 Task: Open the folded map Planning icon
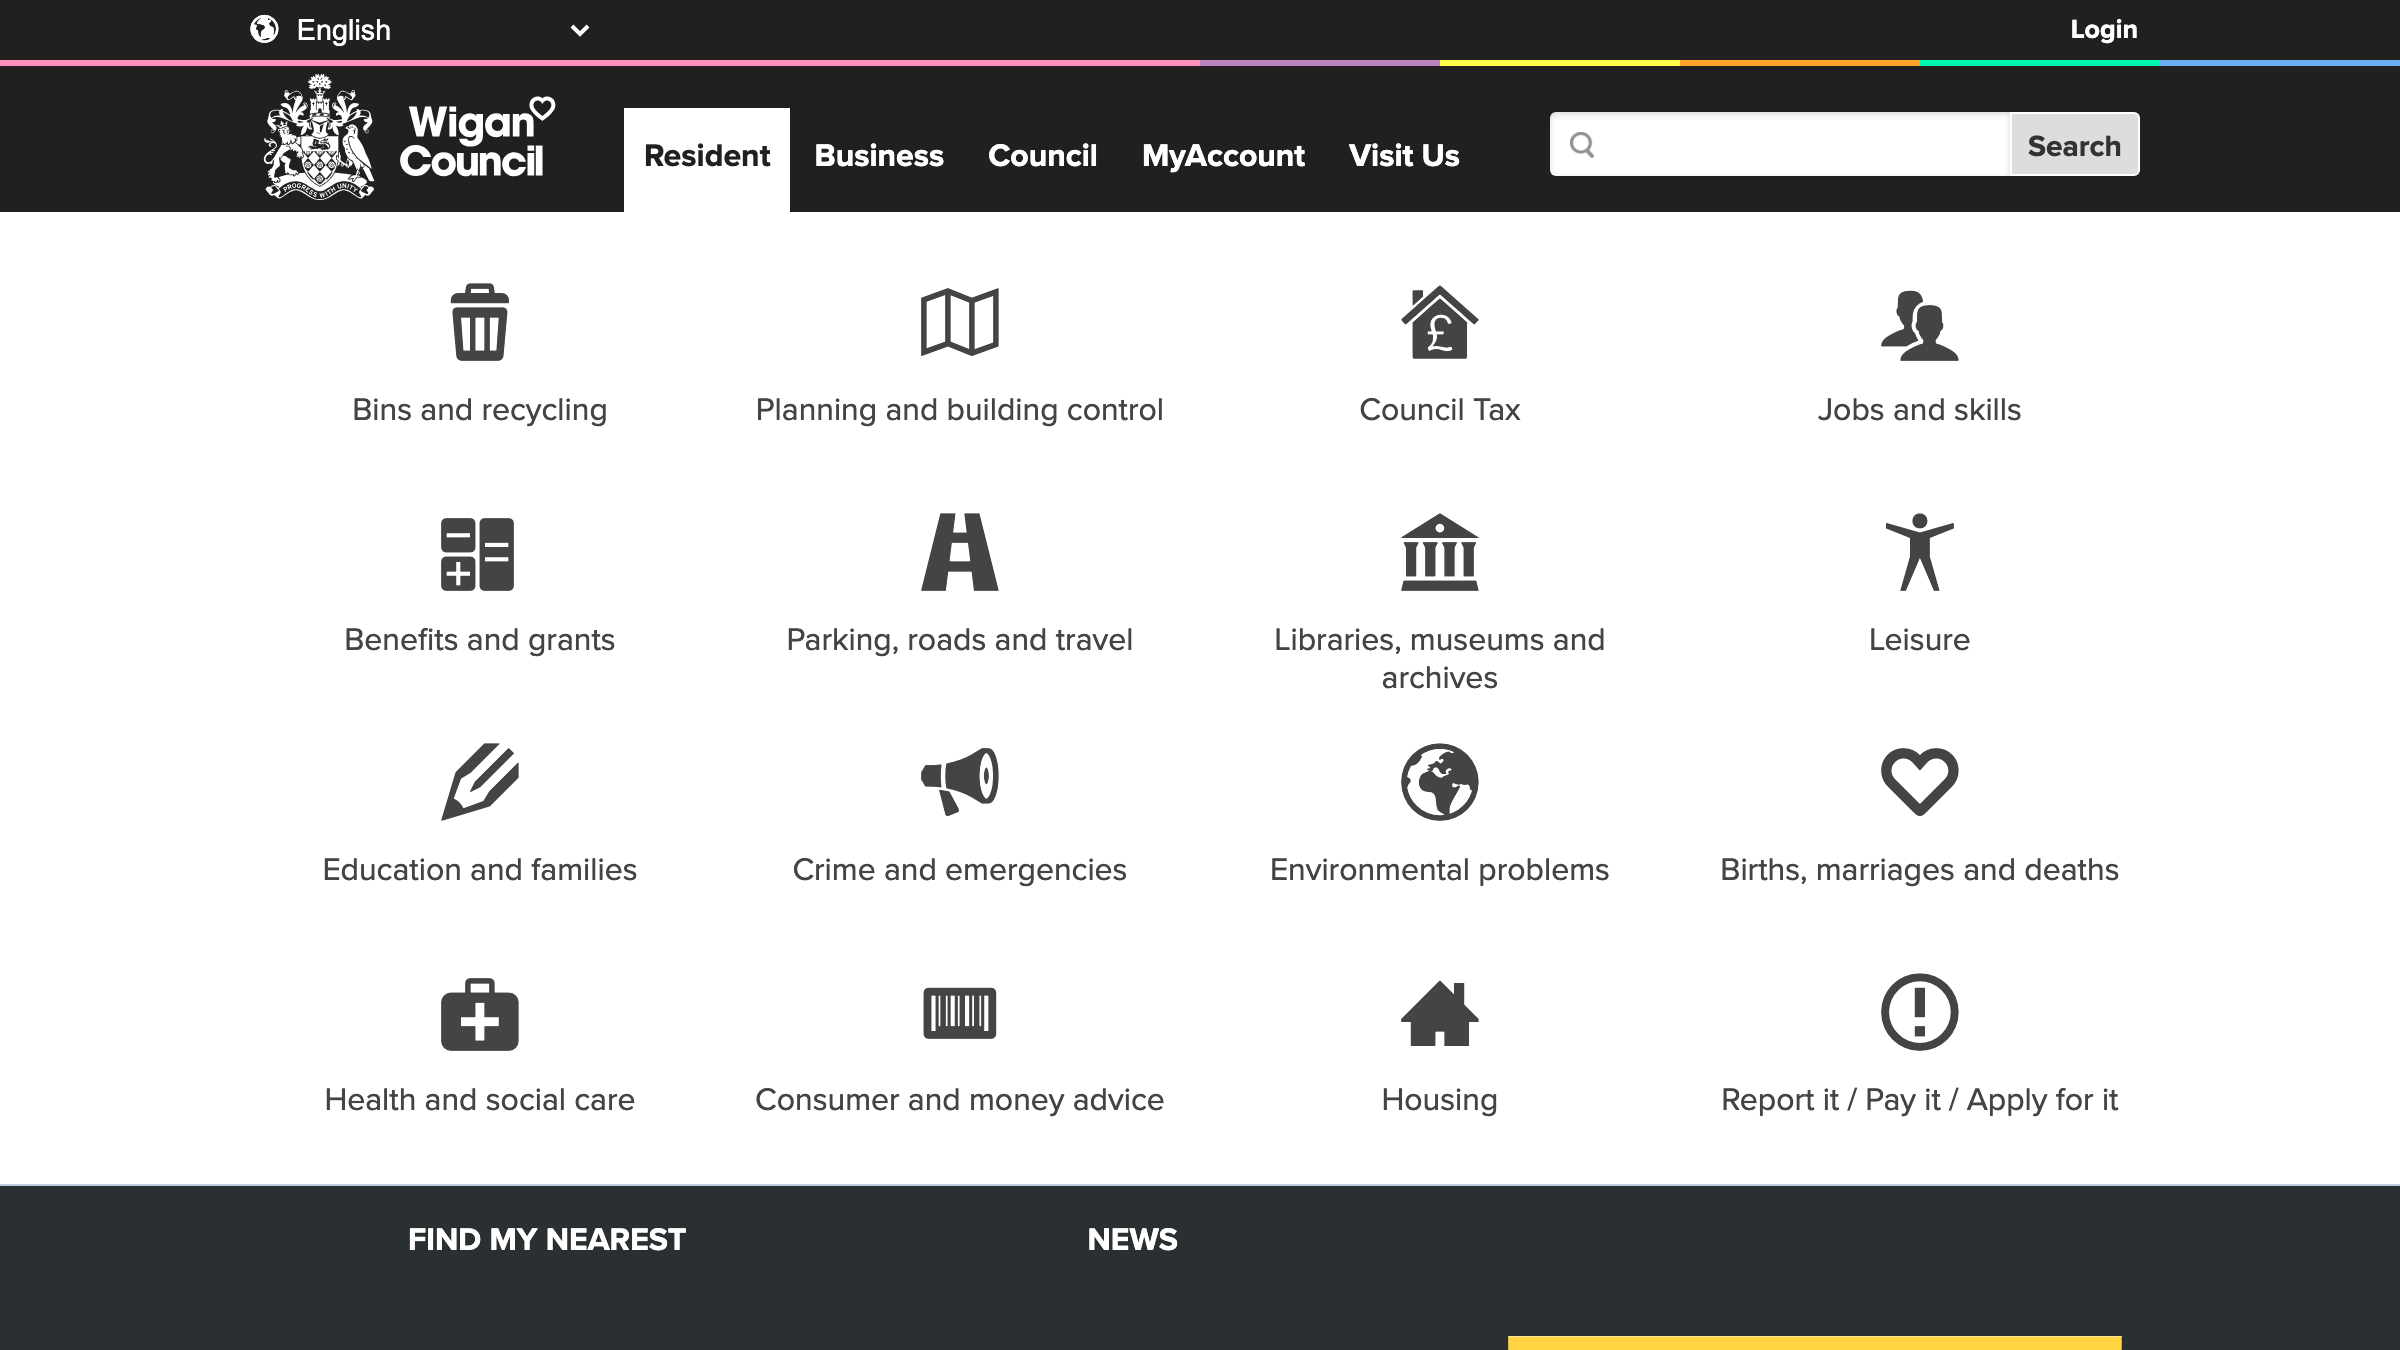pos(959,322)
